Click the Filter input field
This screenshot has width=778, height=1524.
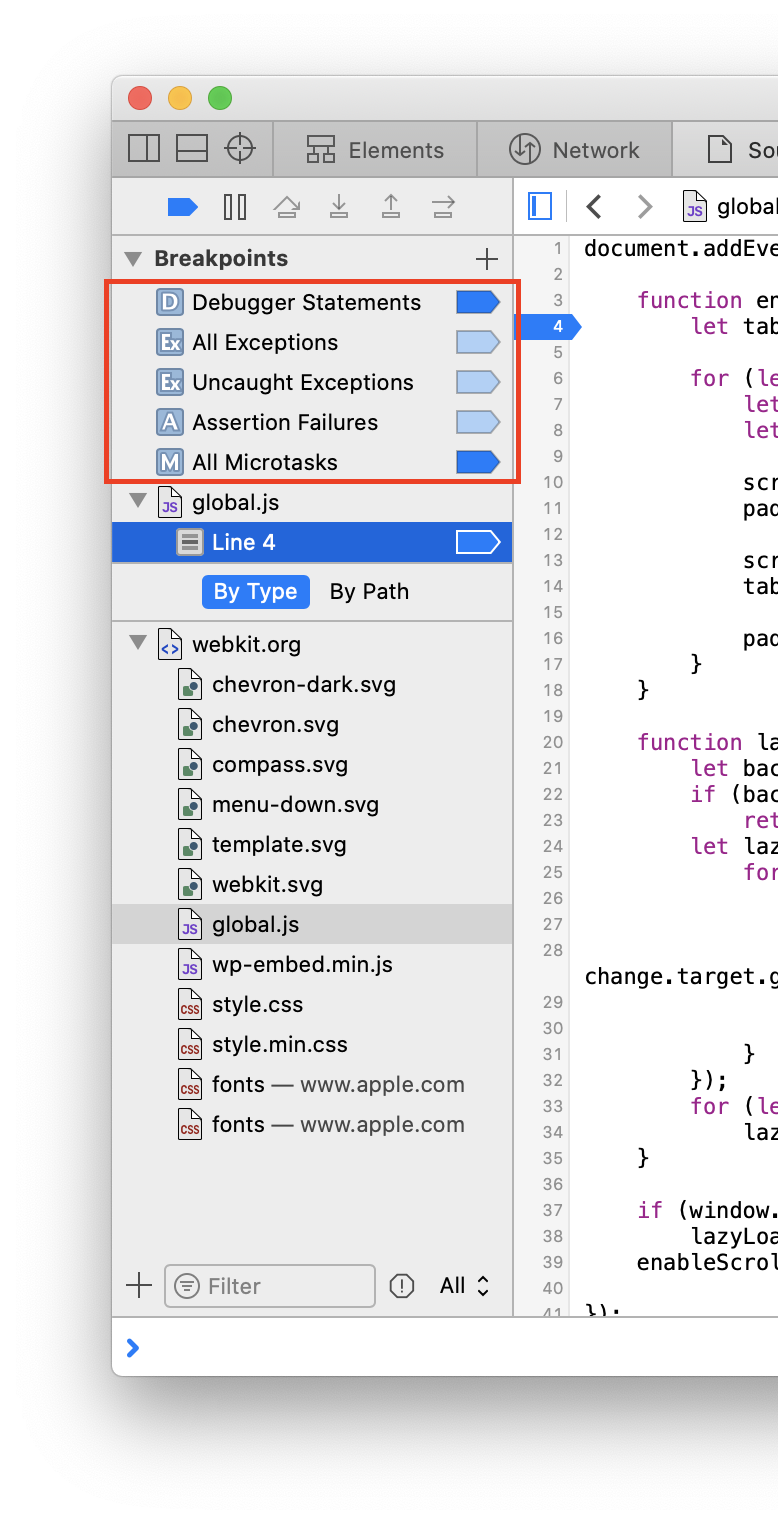[280, 1286]
